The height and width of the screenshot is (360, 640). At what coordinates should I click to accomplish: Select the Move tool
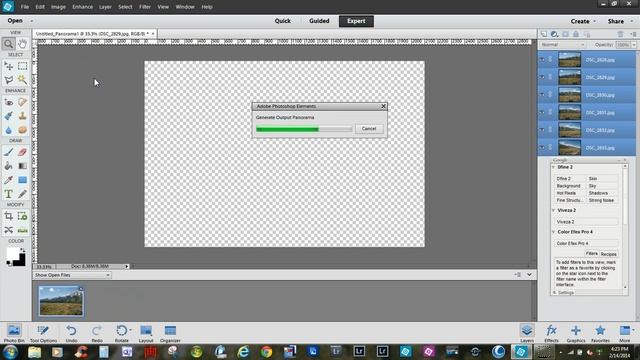pyautogui.click(x=8, y=66)
